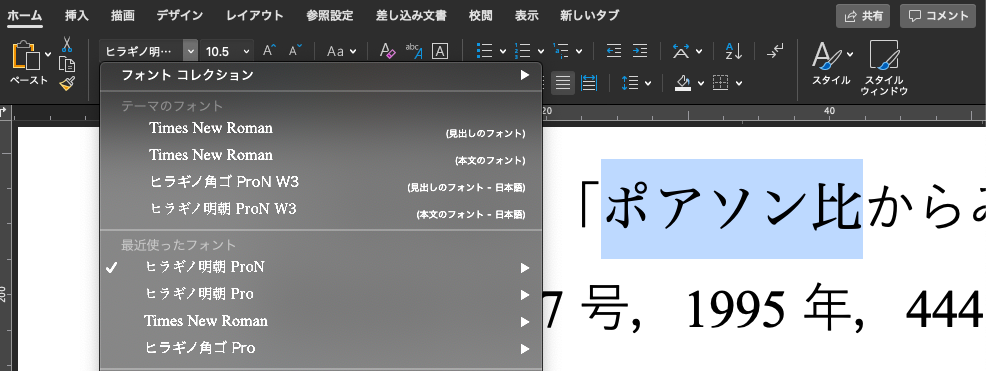Open the font size 10.5 dropdown
The image size is (986, 371).
pos(246,52)
